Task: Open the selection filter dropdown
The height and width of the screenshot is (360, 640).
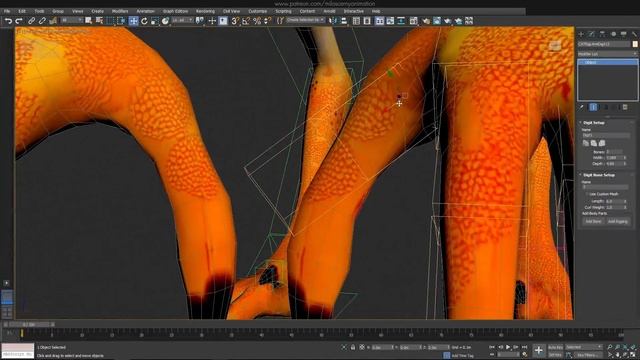Action: [x=72, y=20]
